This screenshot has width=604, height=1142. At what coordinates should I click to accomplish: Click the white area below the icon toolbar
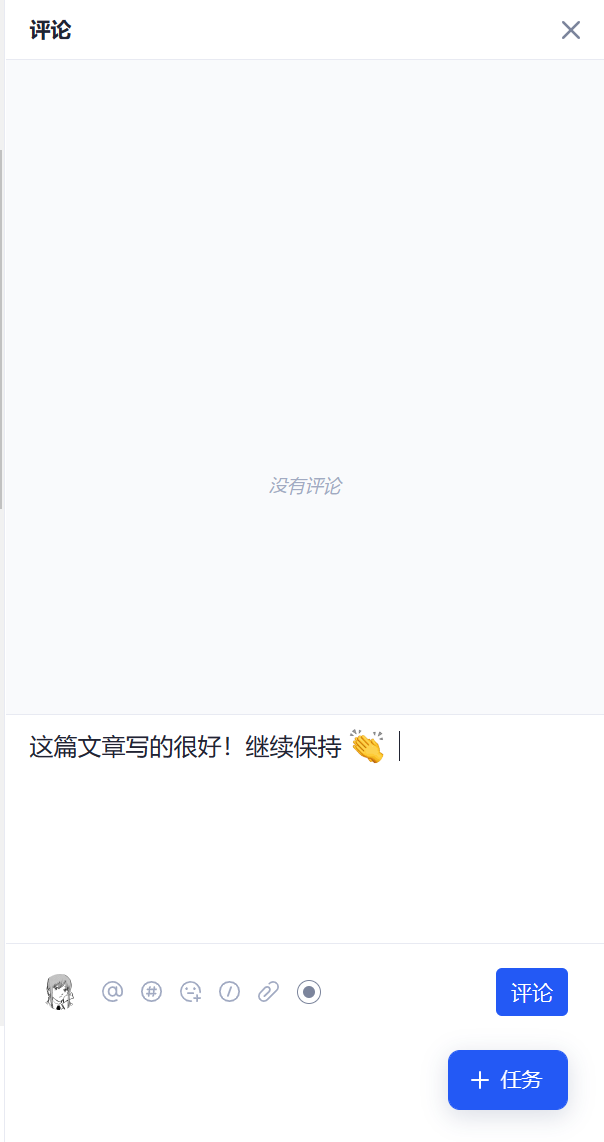[x=219, y=1078]
